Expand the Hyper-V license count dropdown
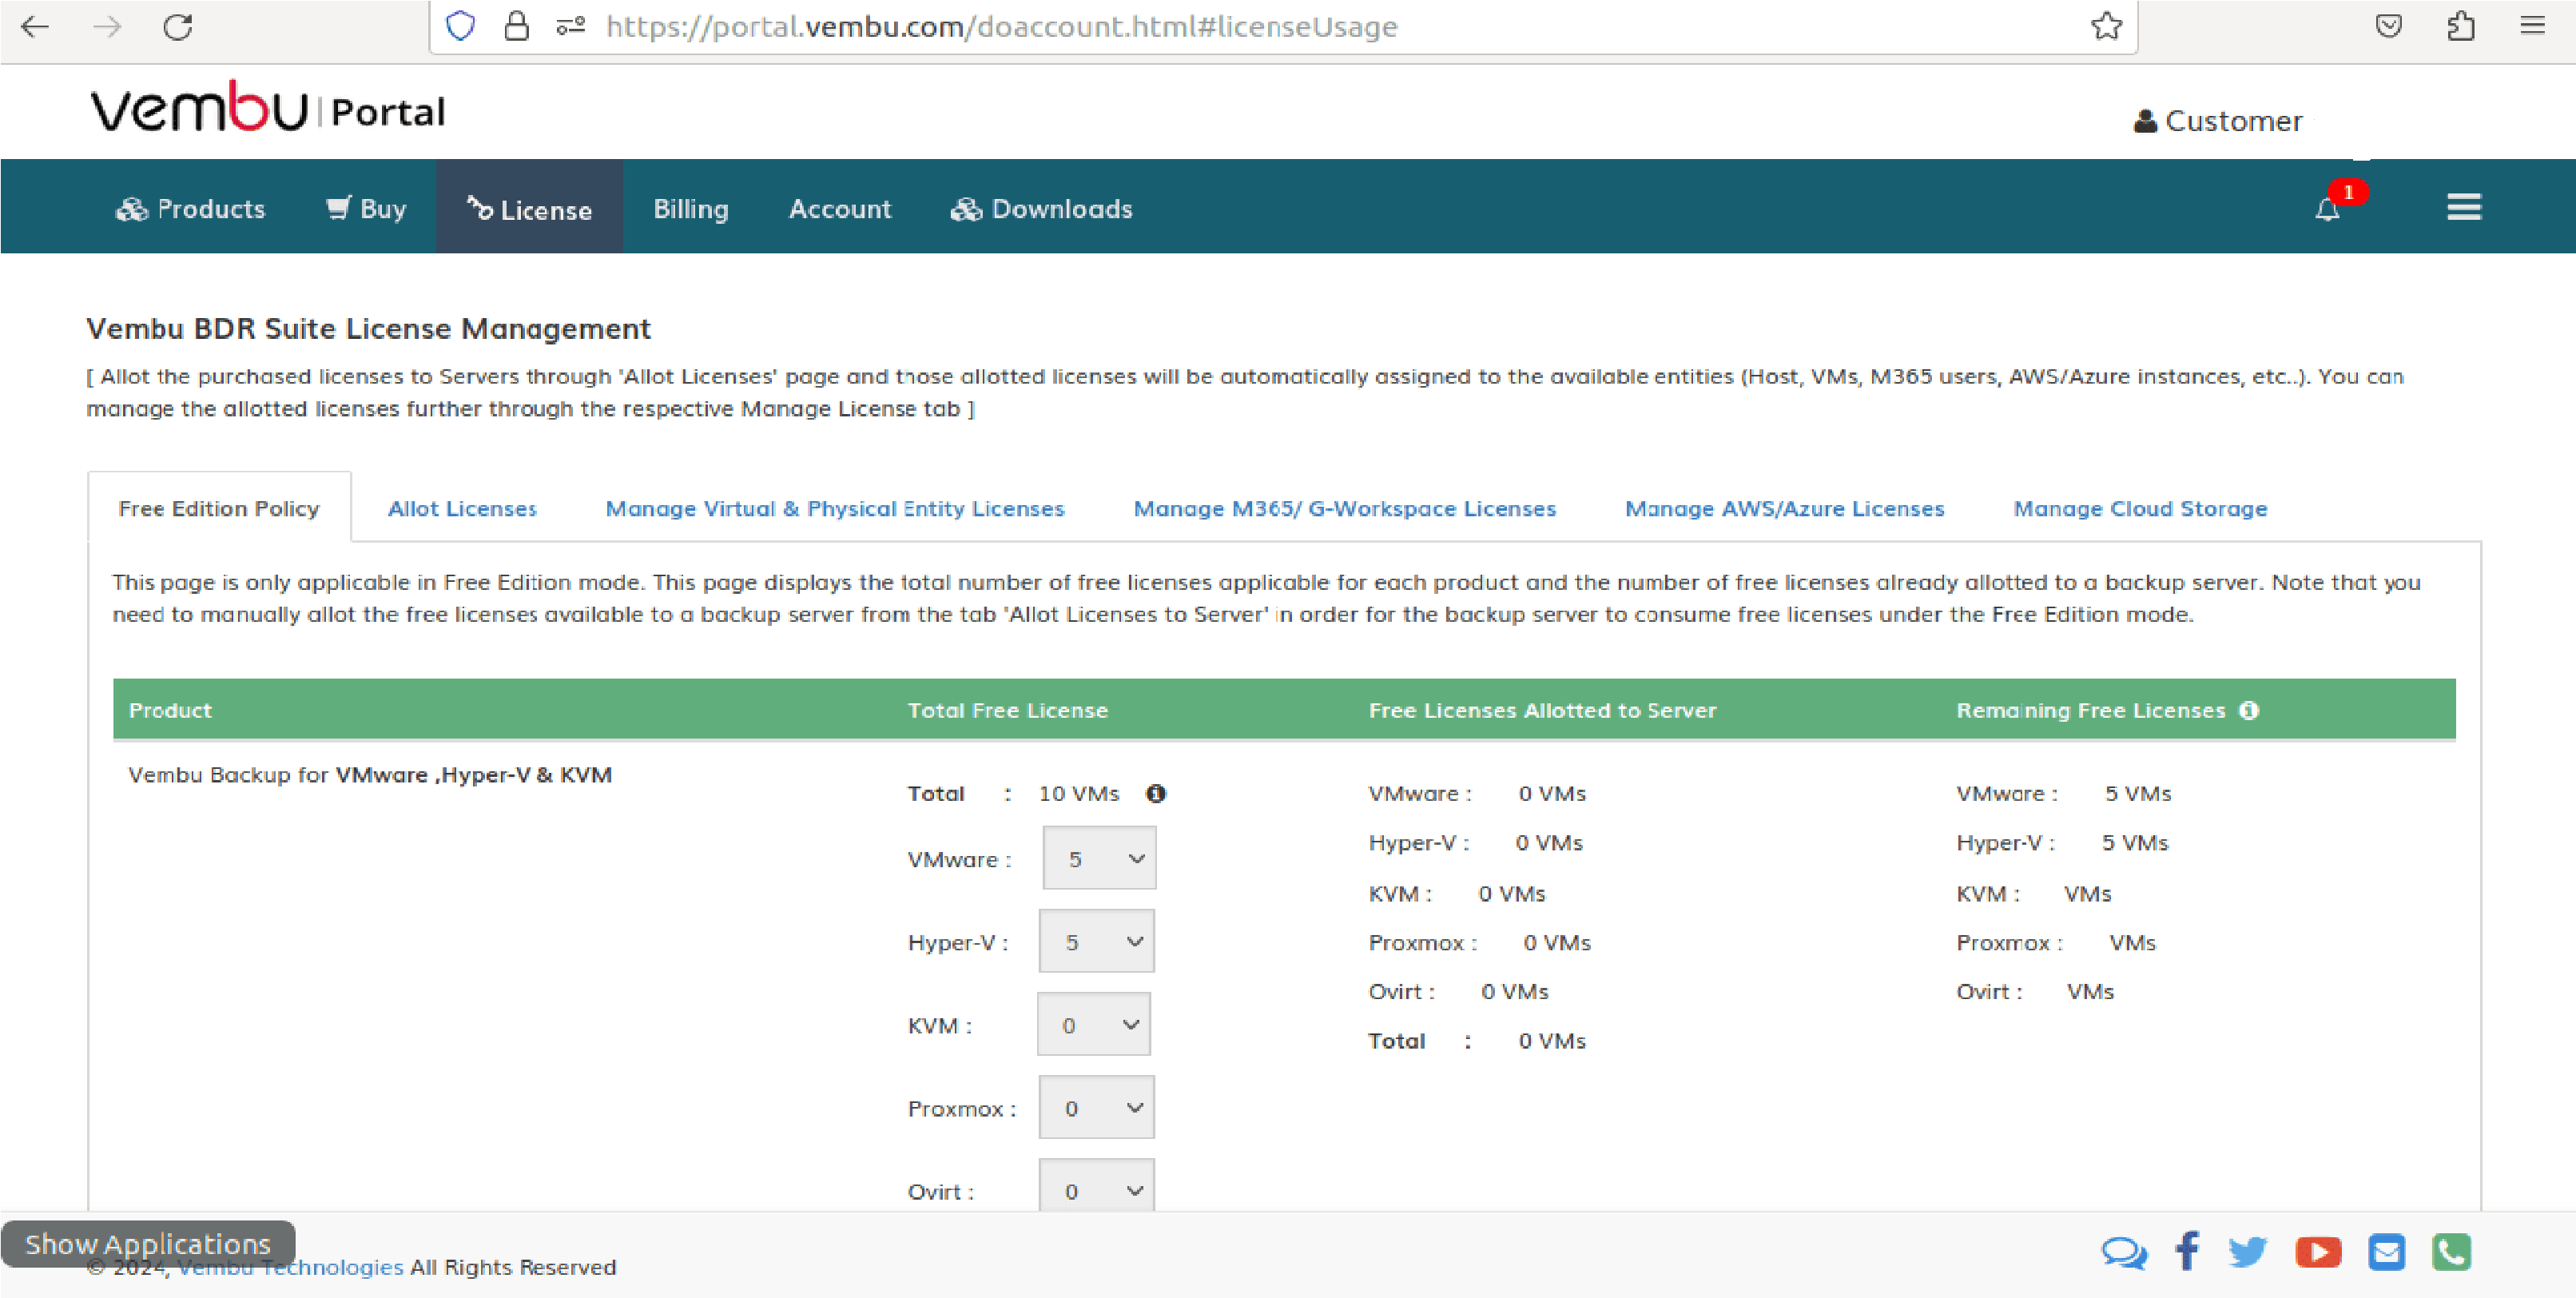 [1097, 941]
